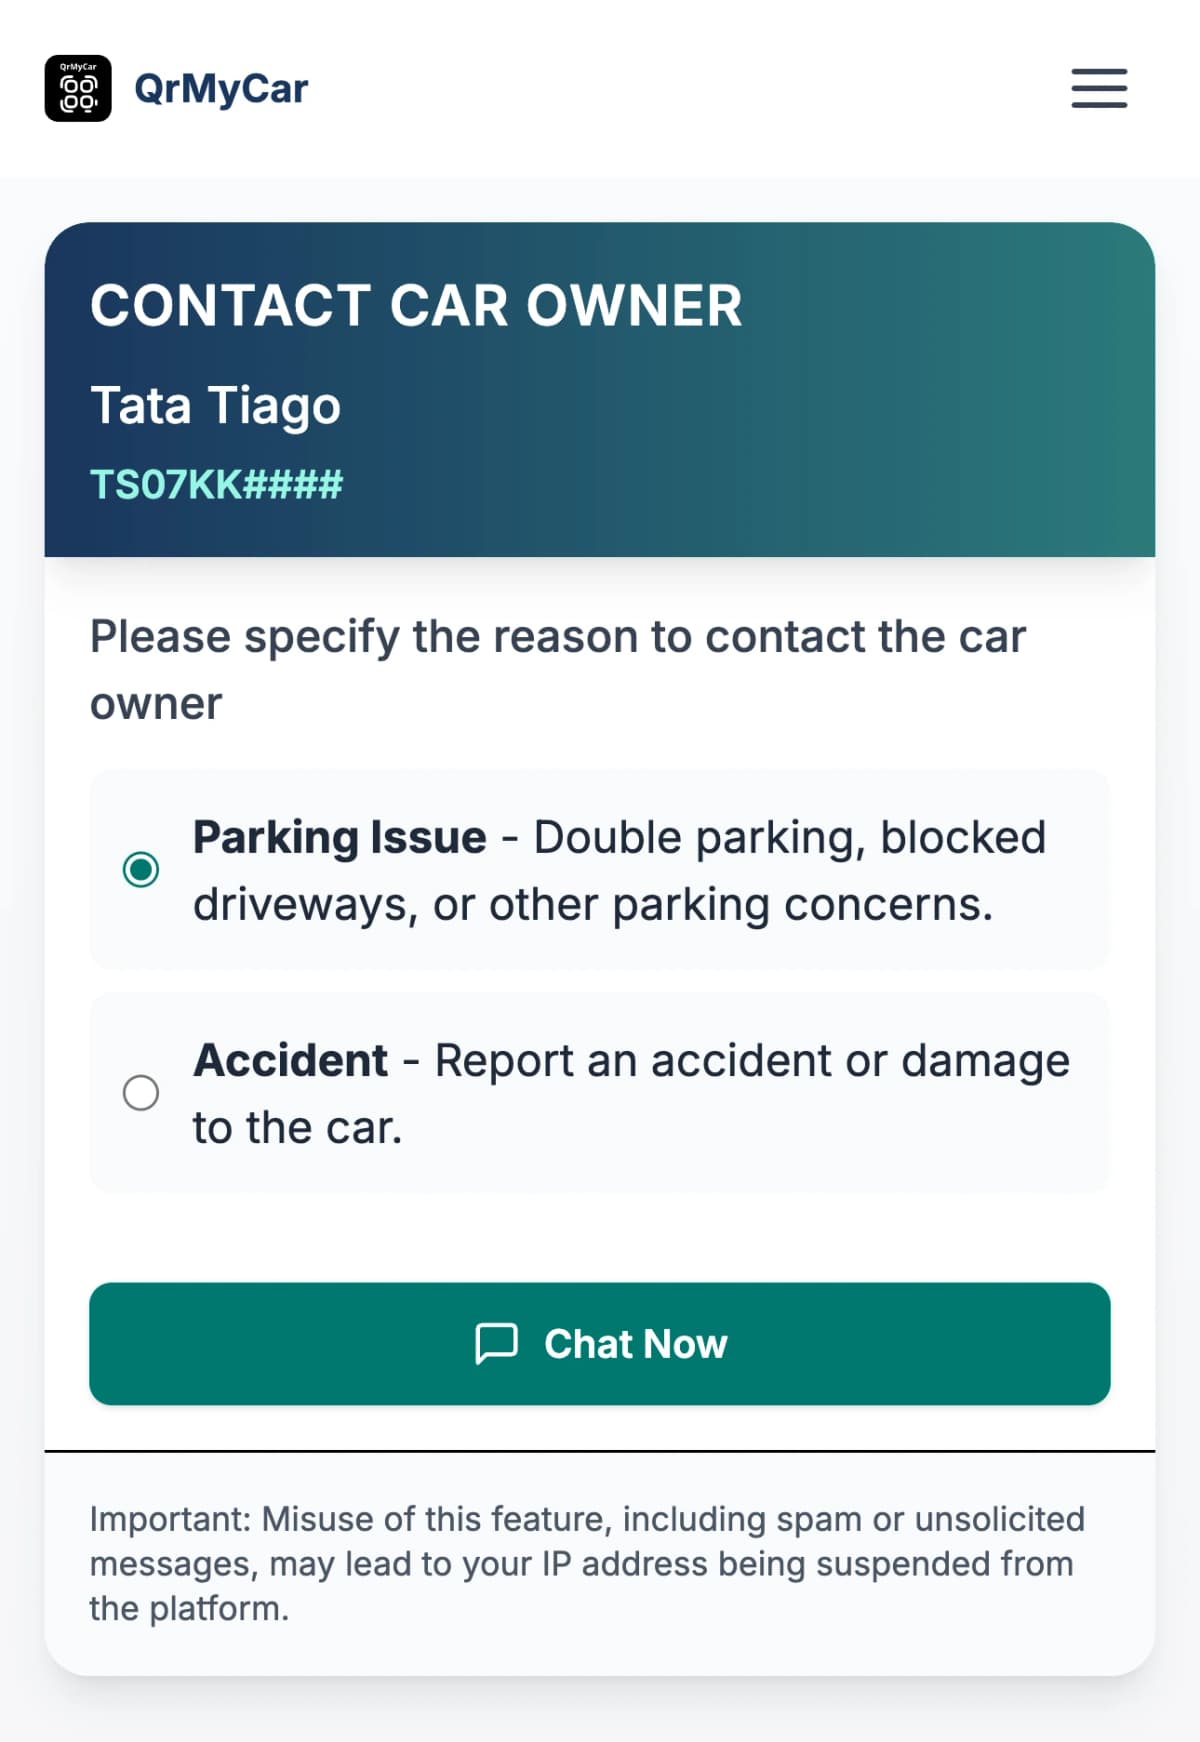The width and height of the screenshot is (1200, 1742).
Task: Open the hamburger navigation menu
Action: [1099, 88]
